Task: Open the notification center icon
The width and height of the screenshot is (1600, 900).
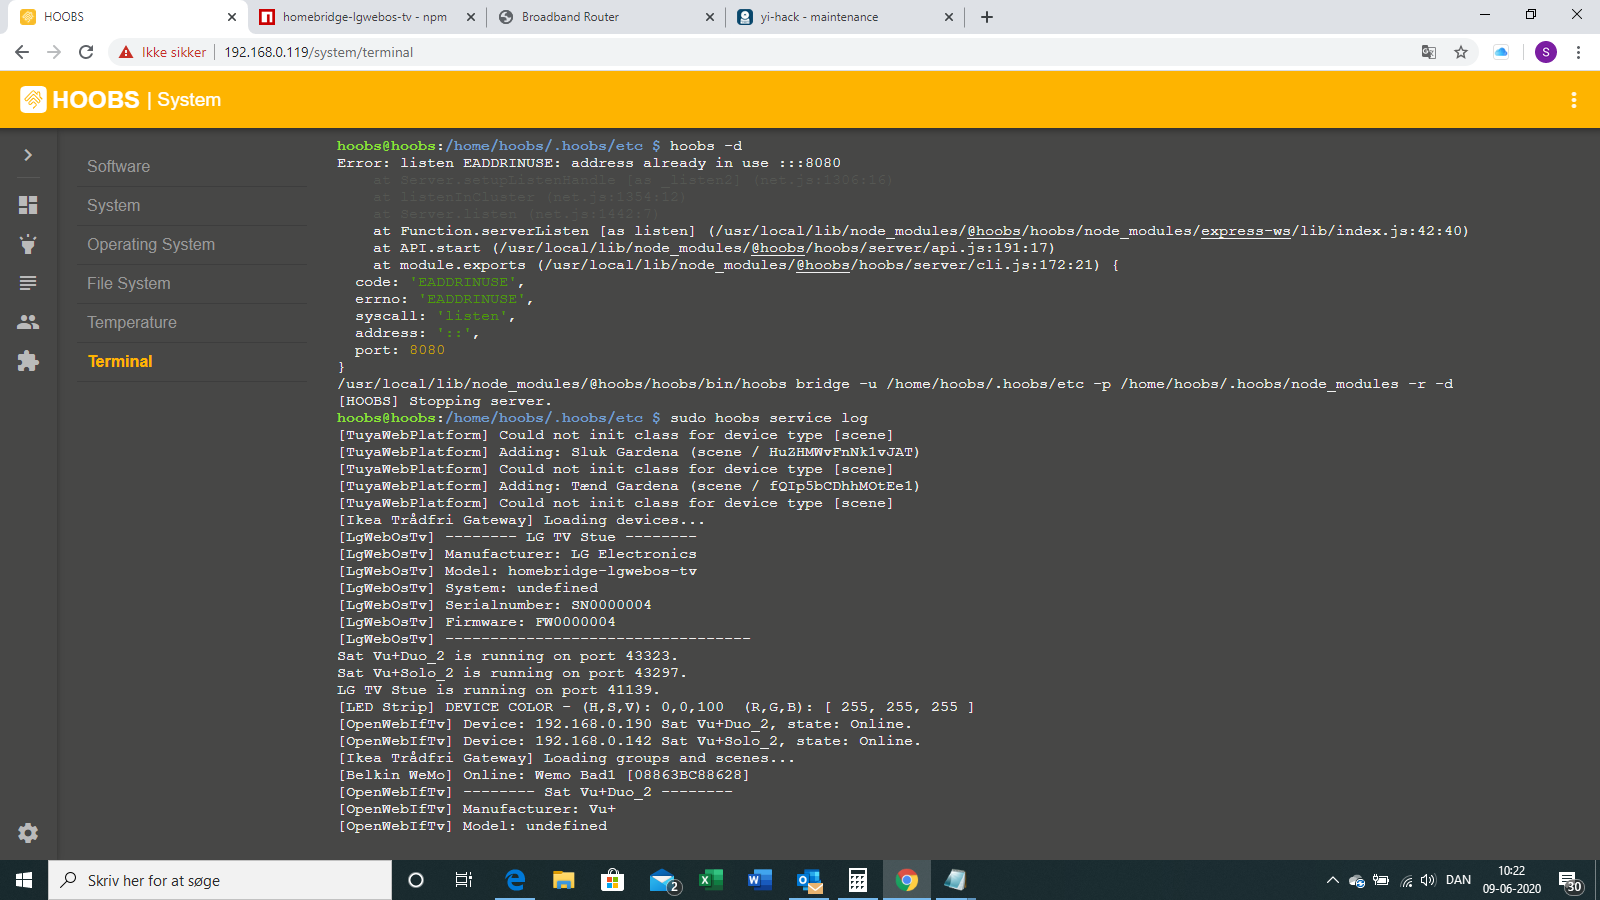Action: [1569, 880]
